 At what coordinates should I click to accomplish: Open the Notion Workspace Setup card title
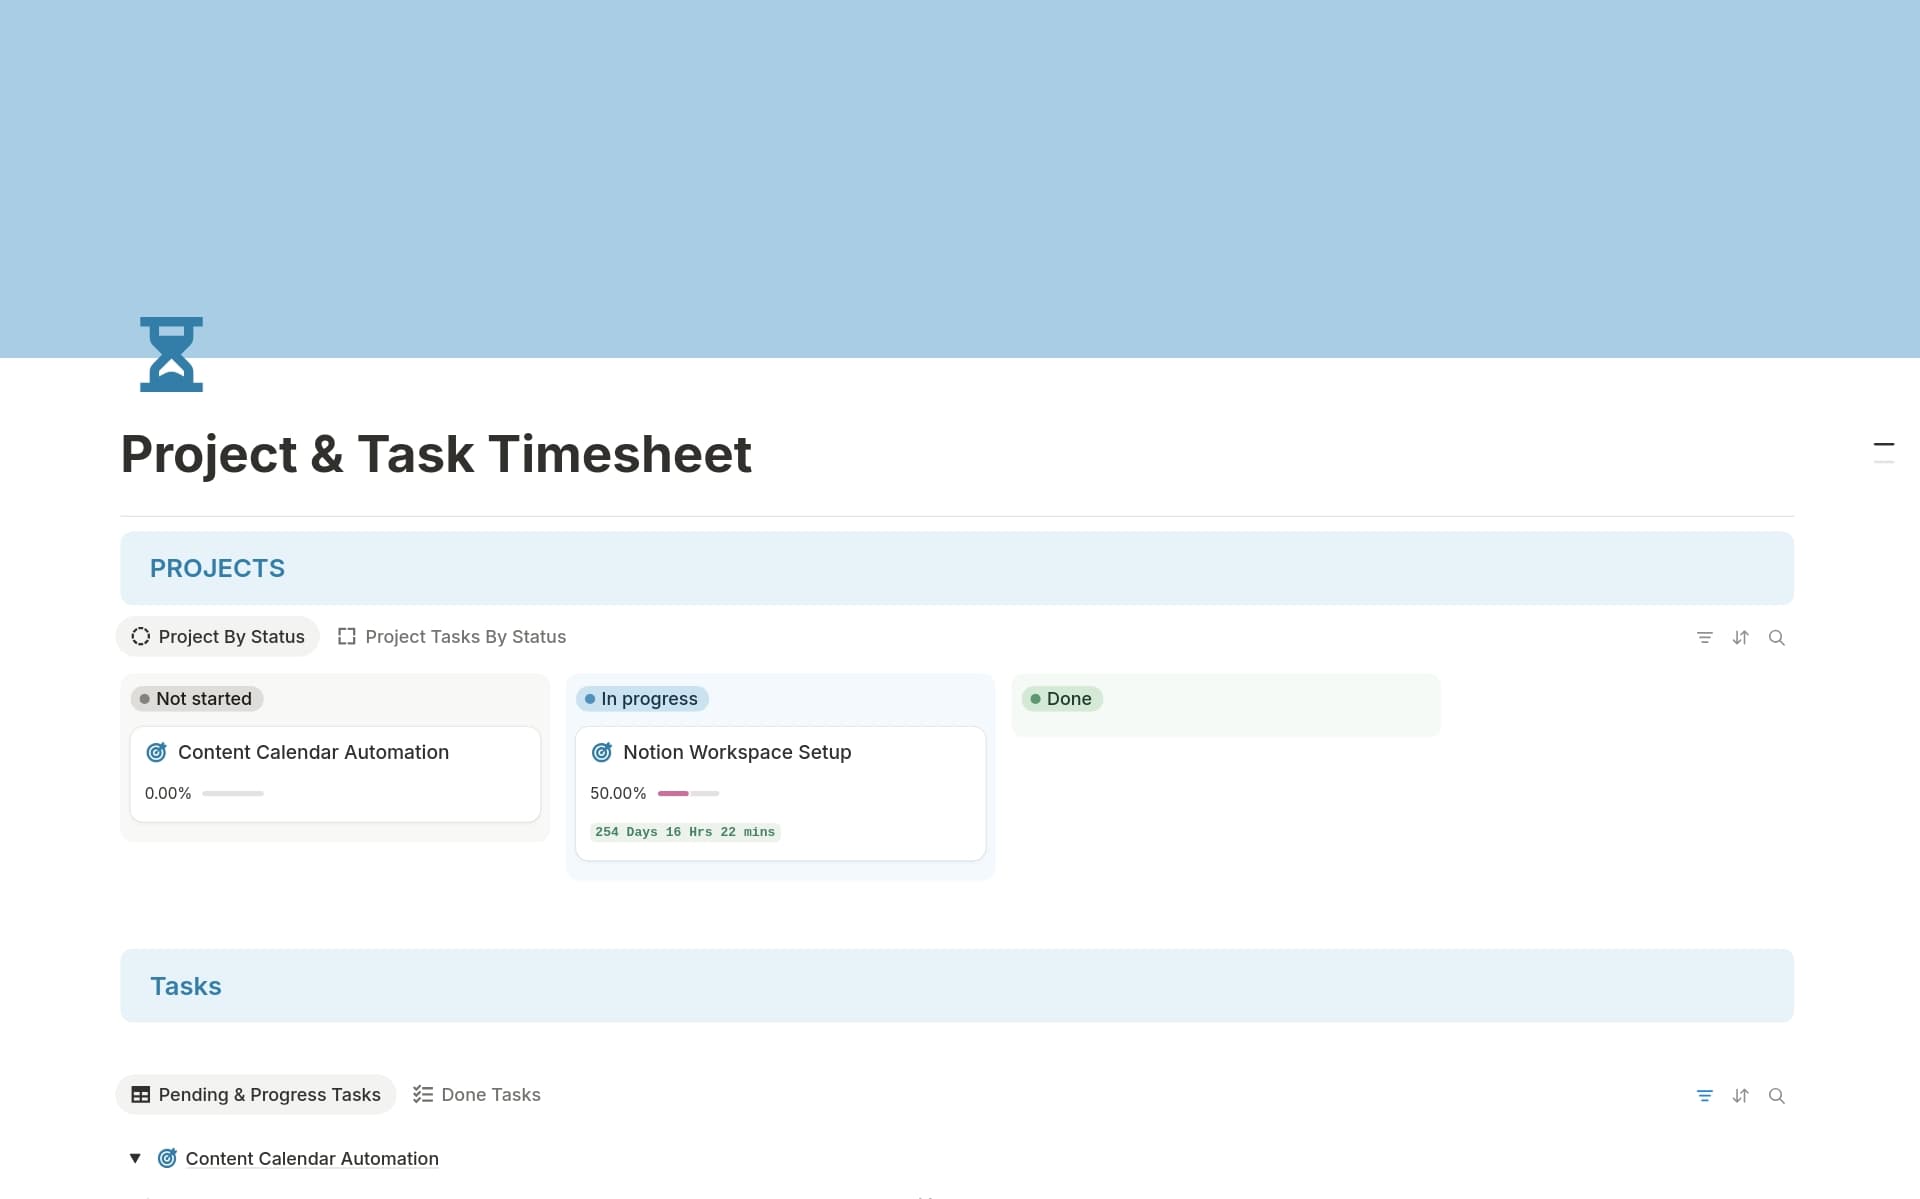(737, 752)
